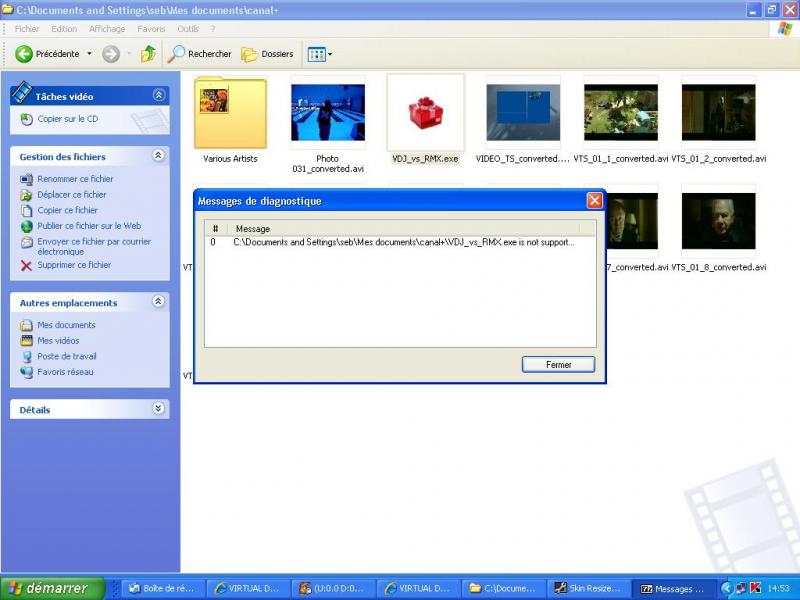Image resolution: width=800 pixels, height=600 pixels.
Task: Click Renommer ce fichier link
Action: [x=75, y=179]
